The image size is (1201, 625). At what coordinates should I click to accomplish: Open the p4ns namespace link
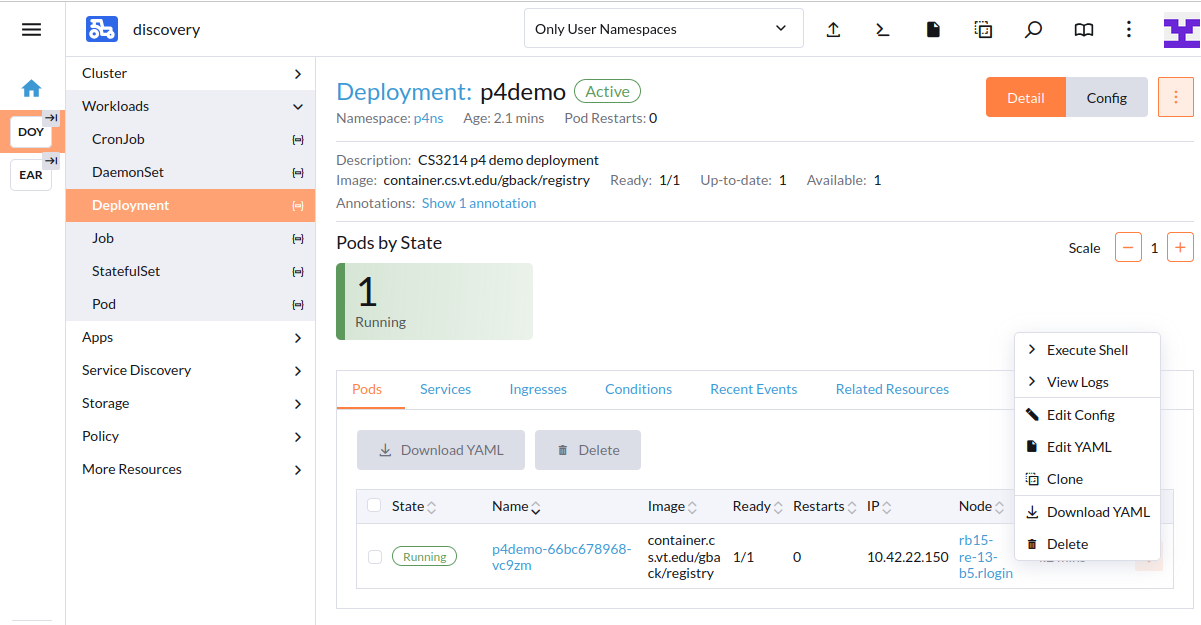pyautogui.click(x=428, y=118)
